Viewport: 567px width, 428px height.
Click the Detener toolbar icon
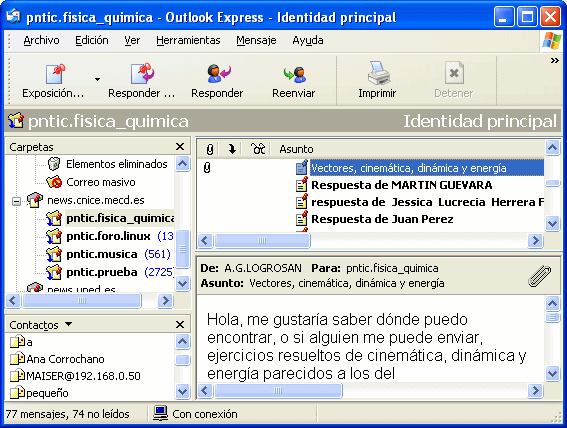click(x=454, y=73)
